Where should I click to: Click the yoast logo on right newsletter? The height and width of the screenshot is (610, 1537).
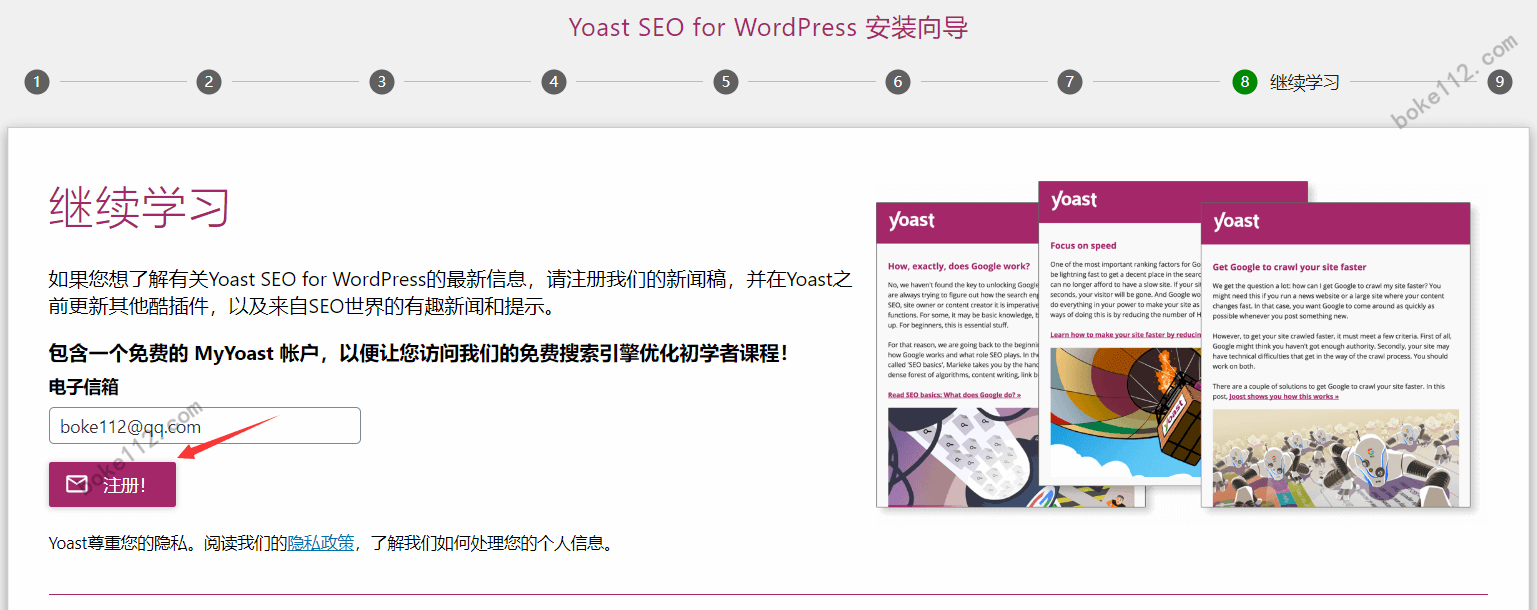[1236, 222]
